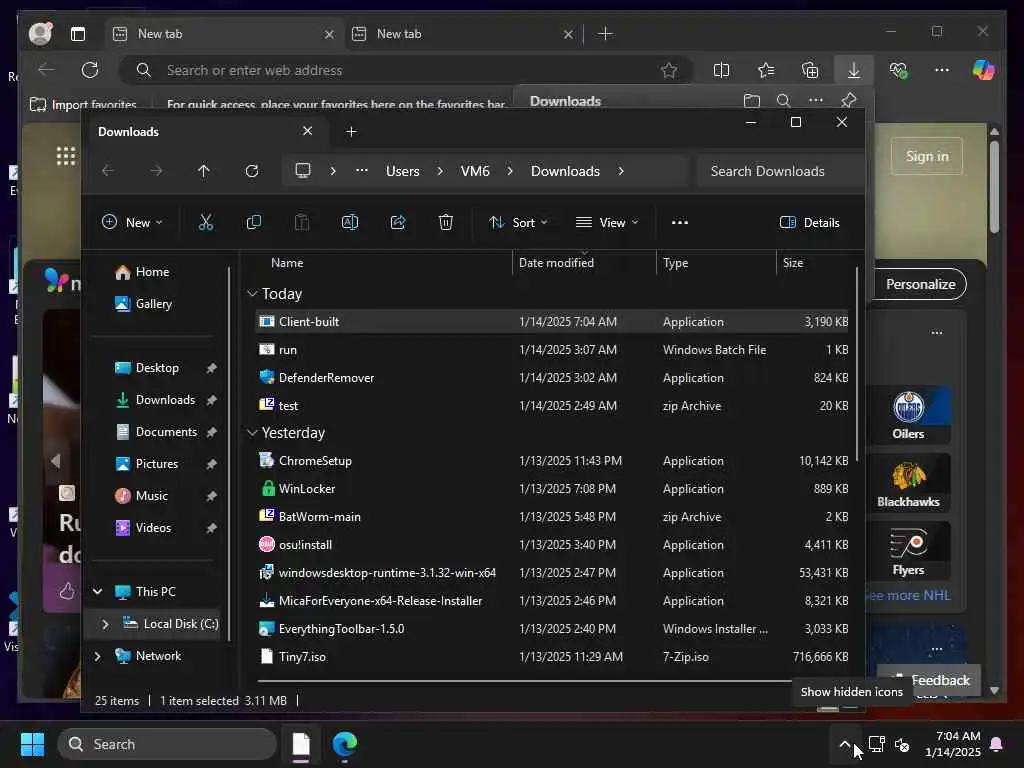Image resolution: width=1024 pixels, height=768 pixels.
Task: Click the Search Downloads box
Action: click(x=780, y=171)
